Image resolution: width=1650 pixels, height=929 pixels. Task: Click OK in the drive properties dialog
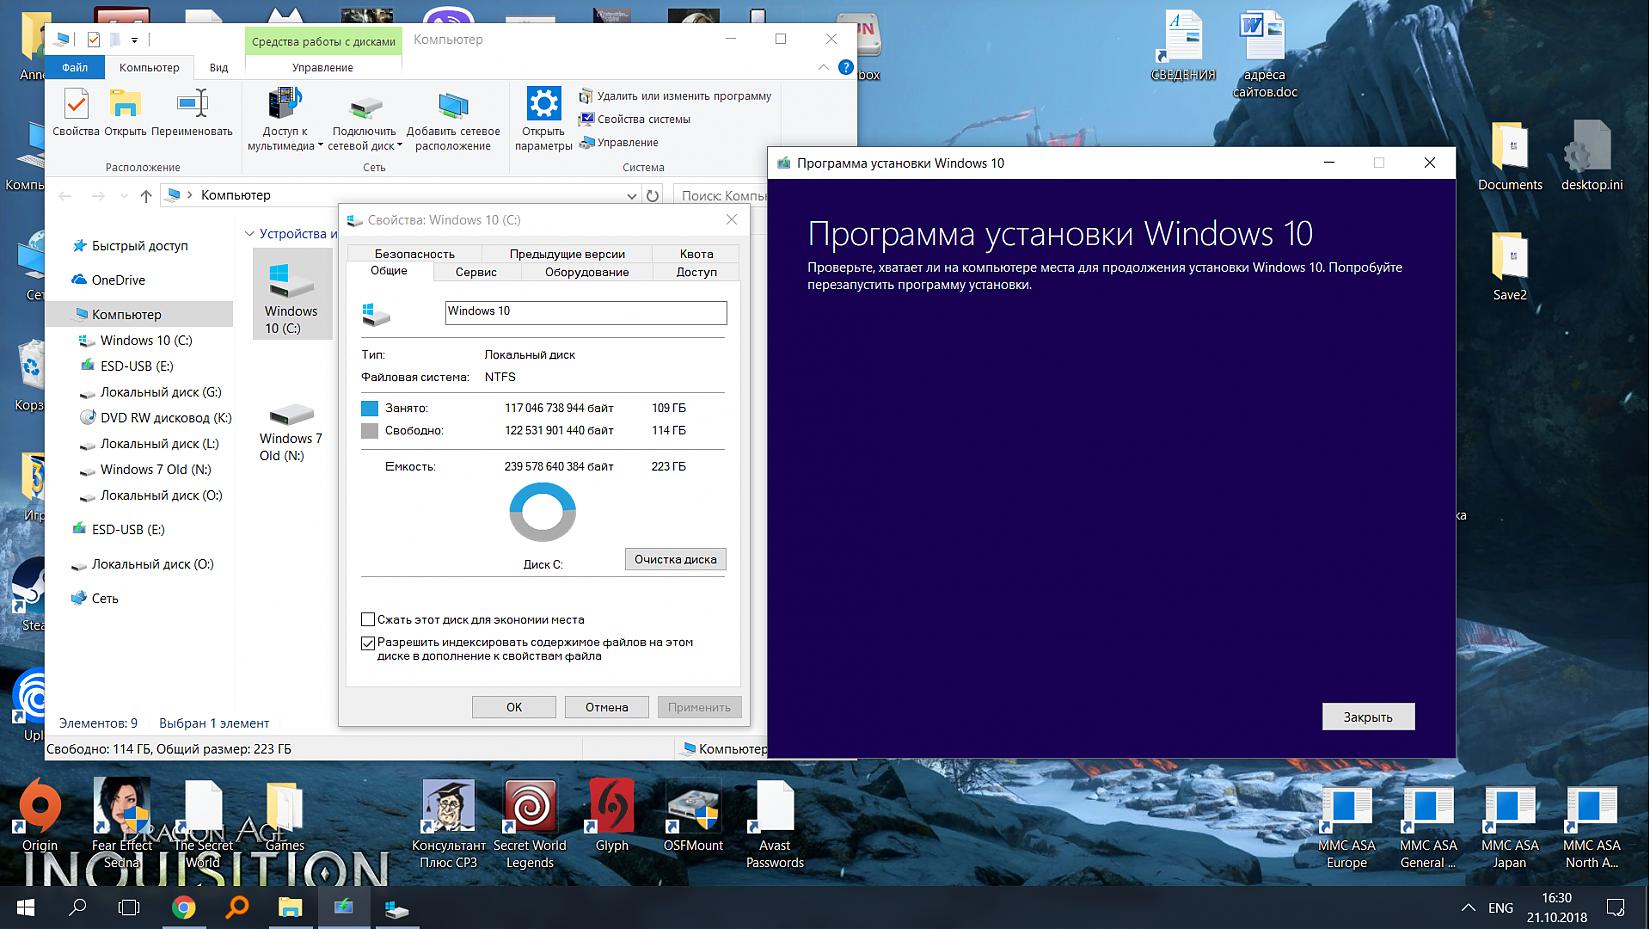click(514, 707)
